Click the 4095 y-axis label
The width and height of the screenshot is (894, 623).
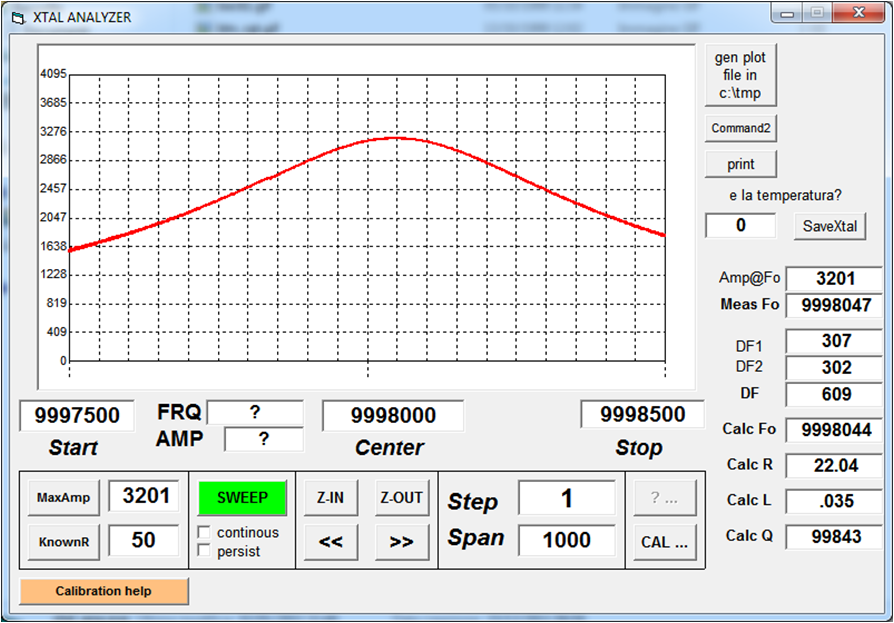(x=53, y=74)
